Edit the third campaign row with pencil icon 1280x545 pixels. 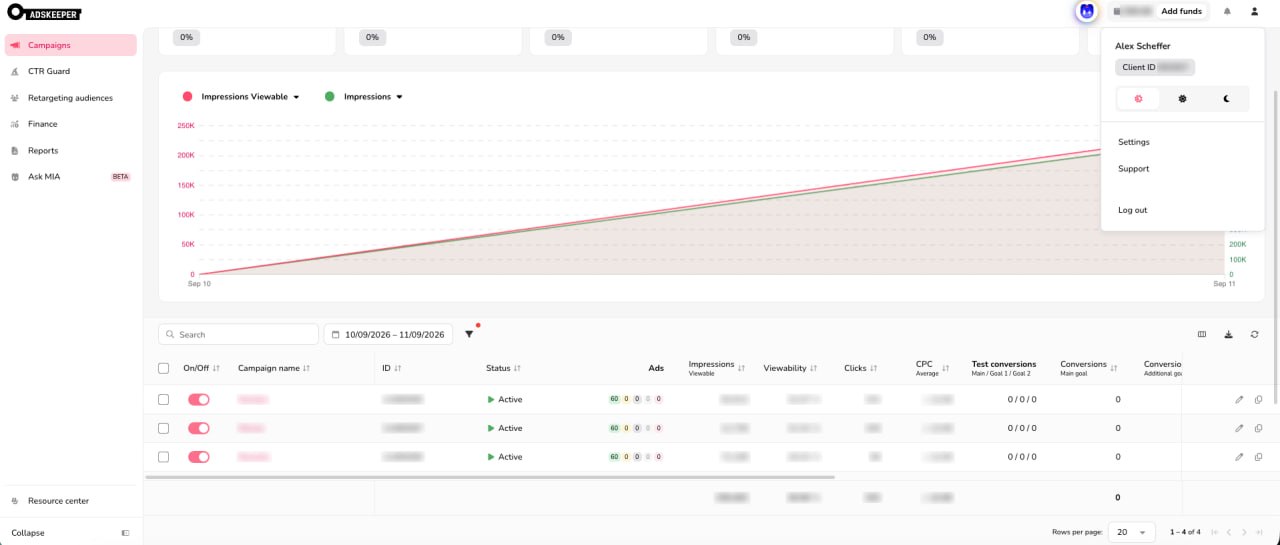click(1239, 457)
